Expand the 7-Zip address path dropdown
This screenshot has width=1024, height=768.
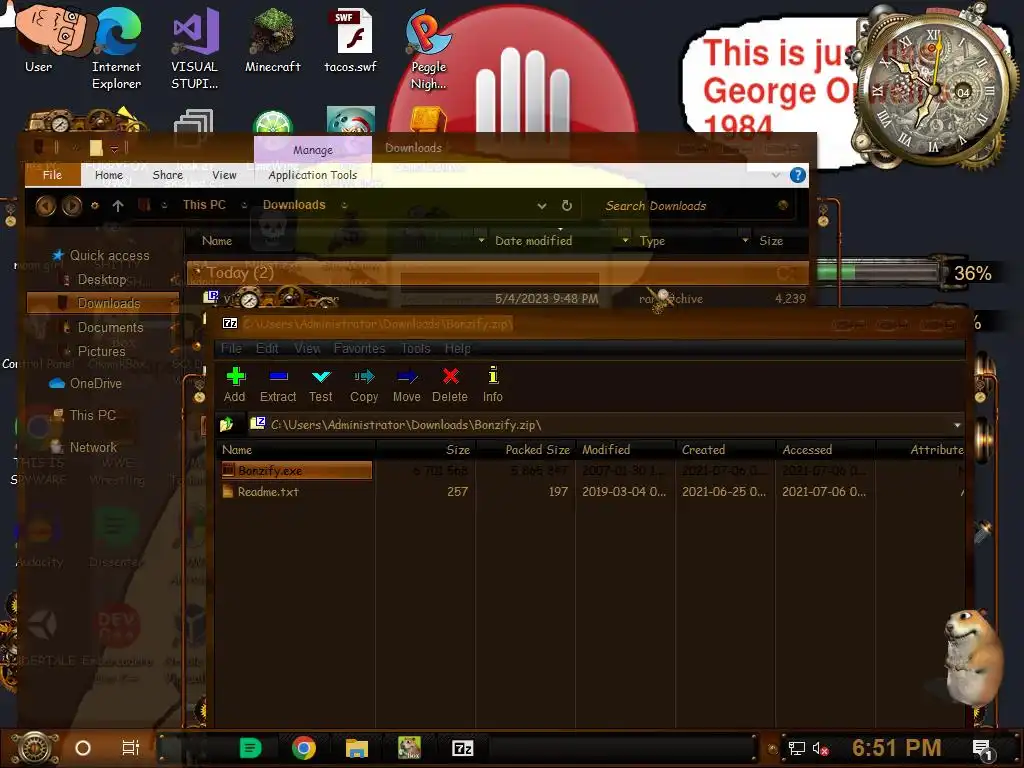pos(957,425)
